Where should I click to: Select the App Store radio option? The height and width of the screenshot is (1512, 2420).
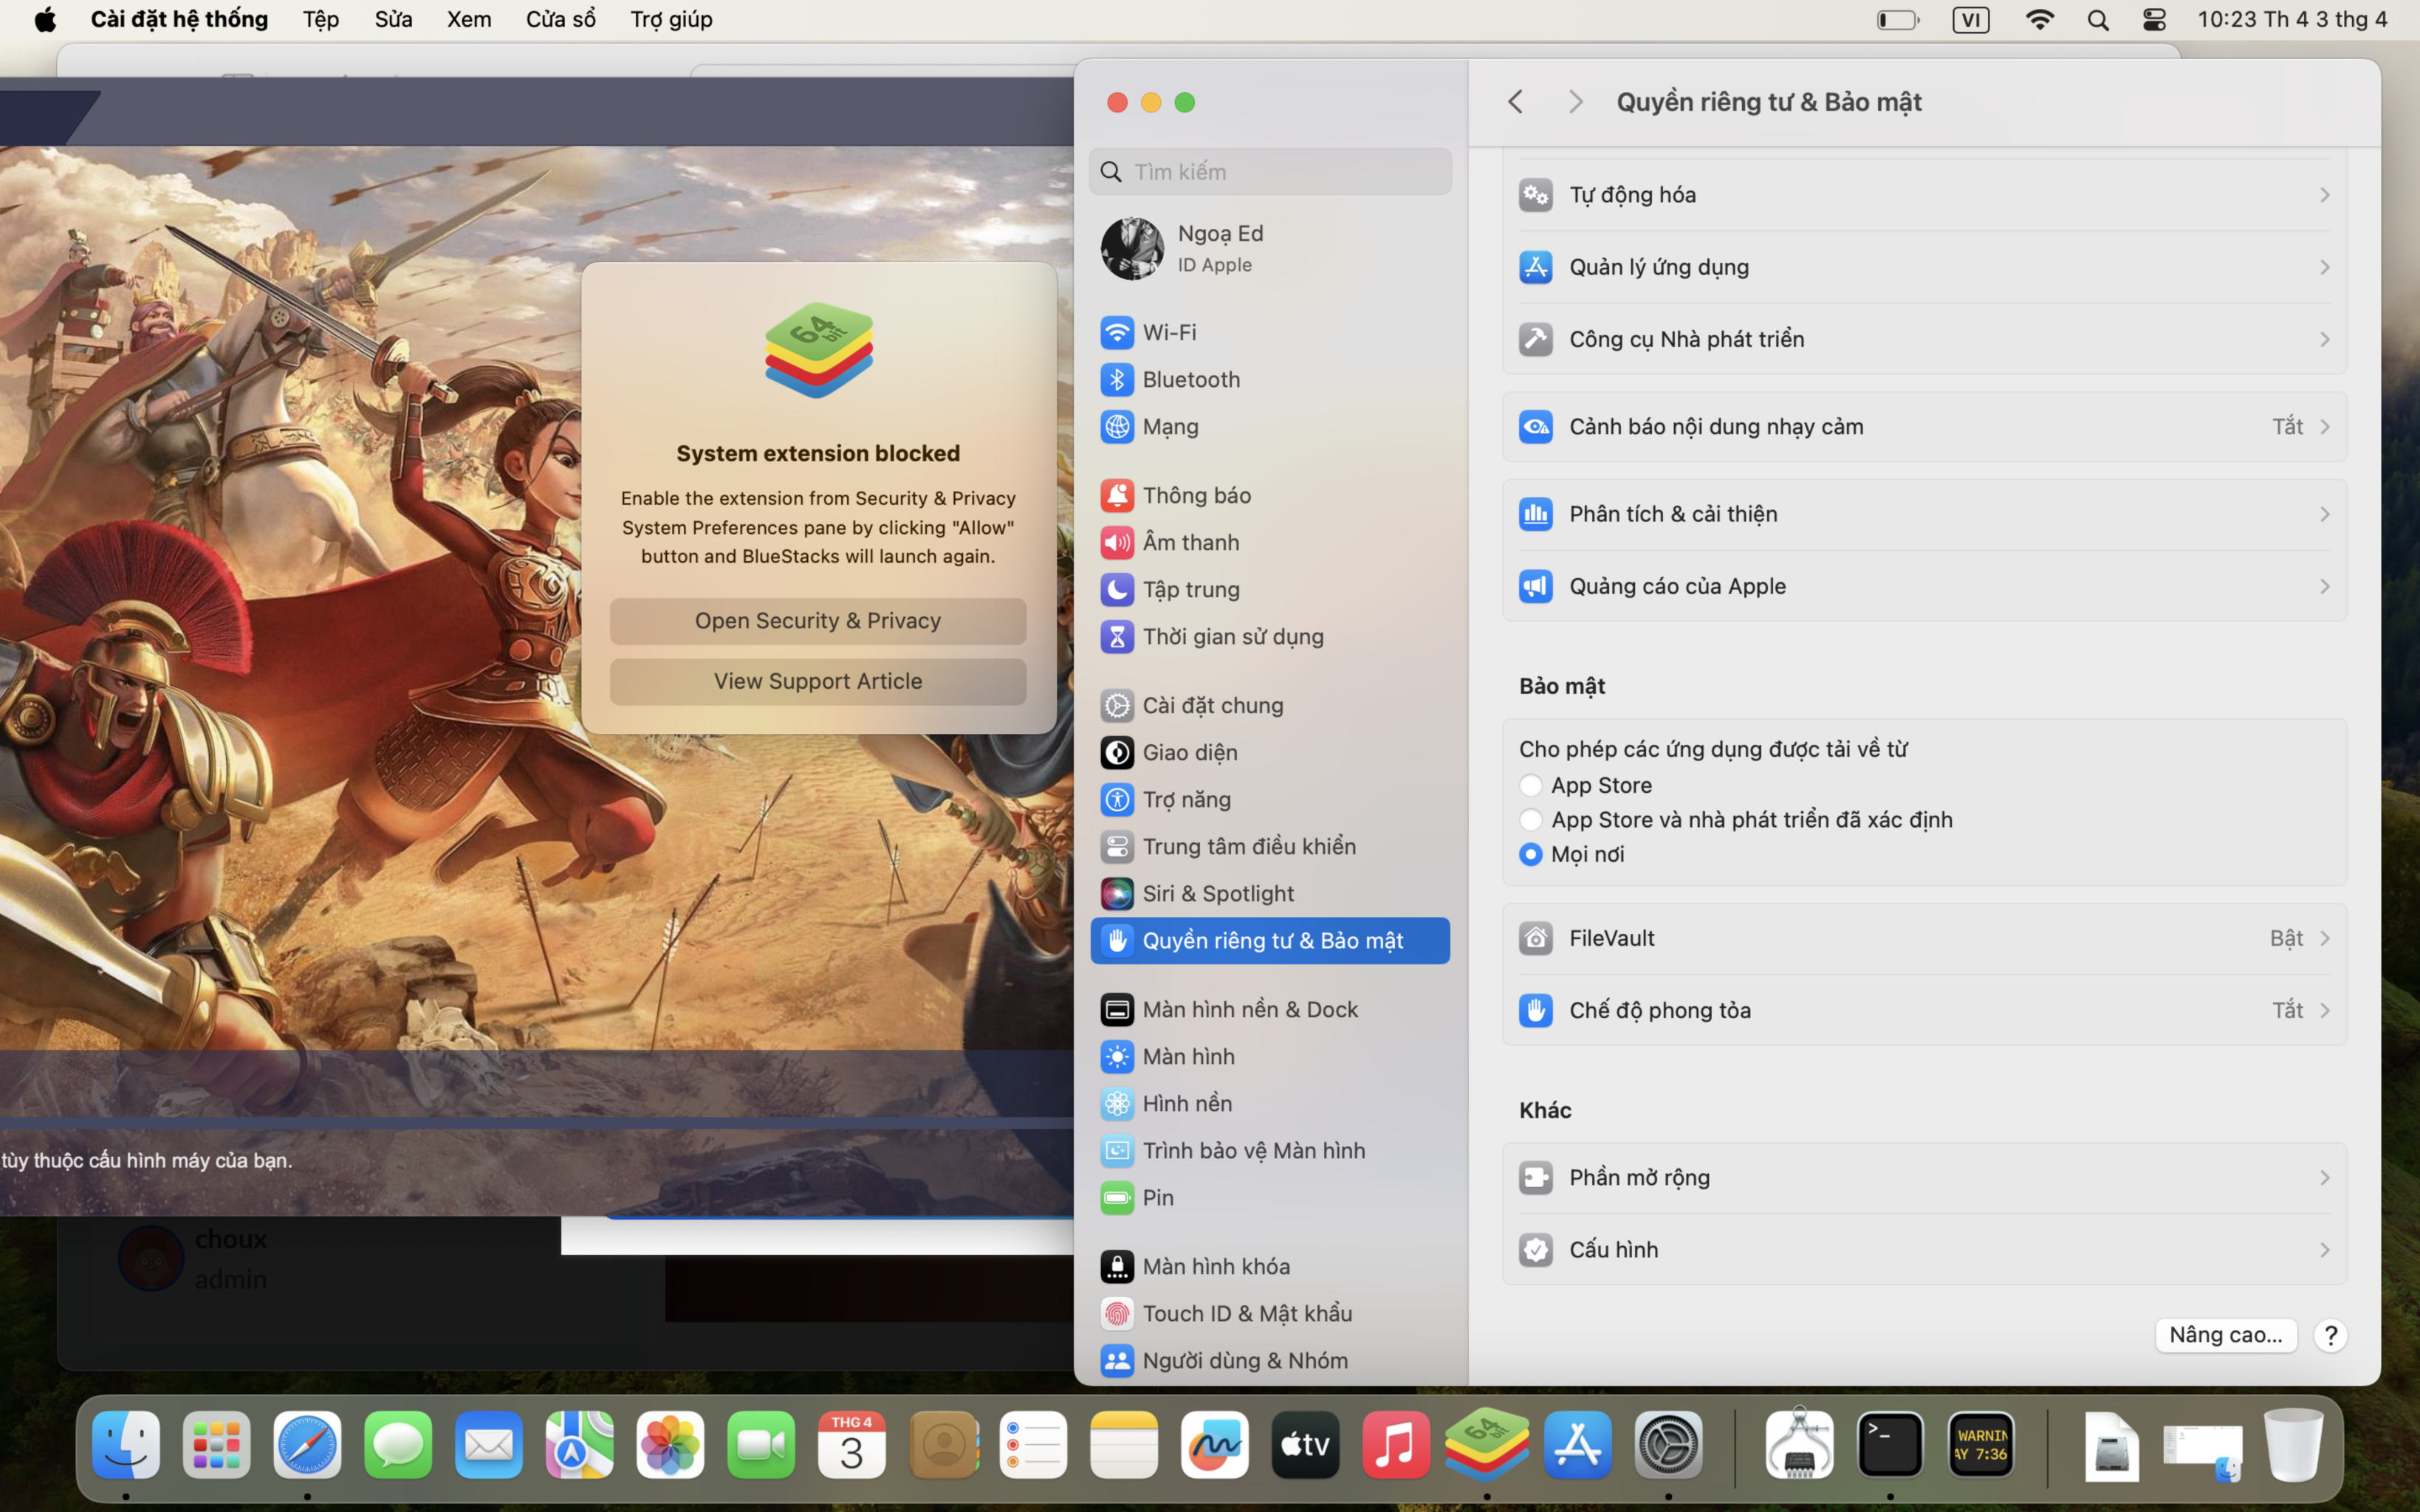point(1530,785)
